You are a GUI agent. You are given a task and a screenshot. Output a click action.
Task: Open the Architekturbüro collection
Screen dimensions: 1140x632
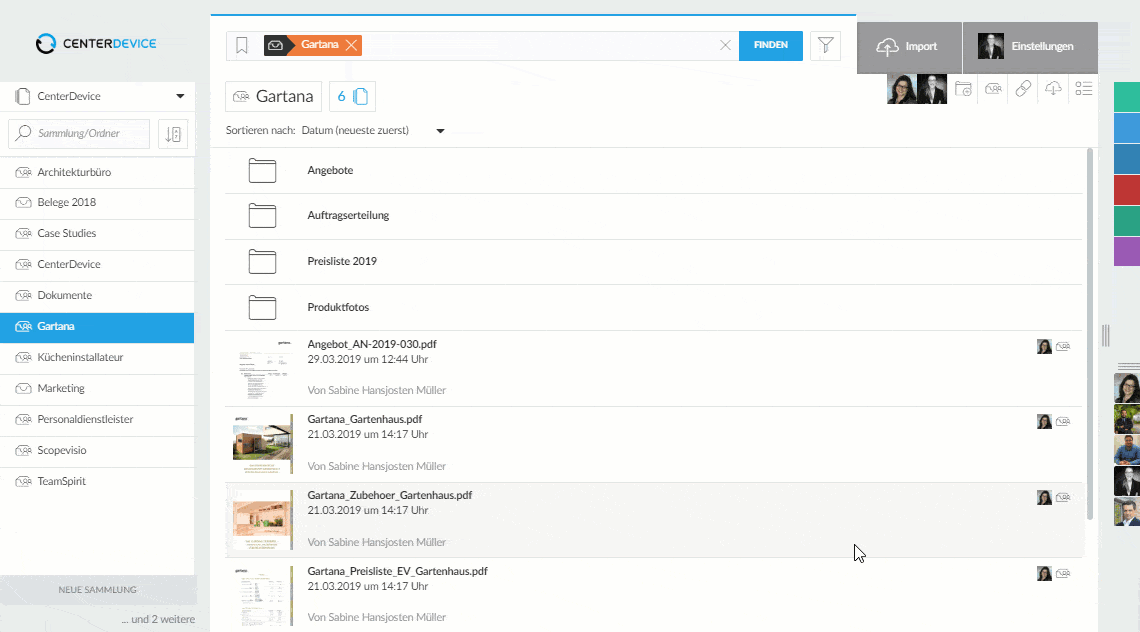pyautogui.click(x=97, y=172)
